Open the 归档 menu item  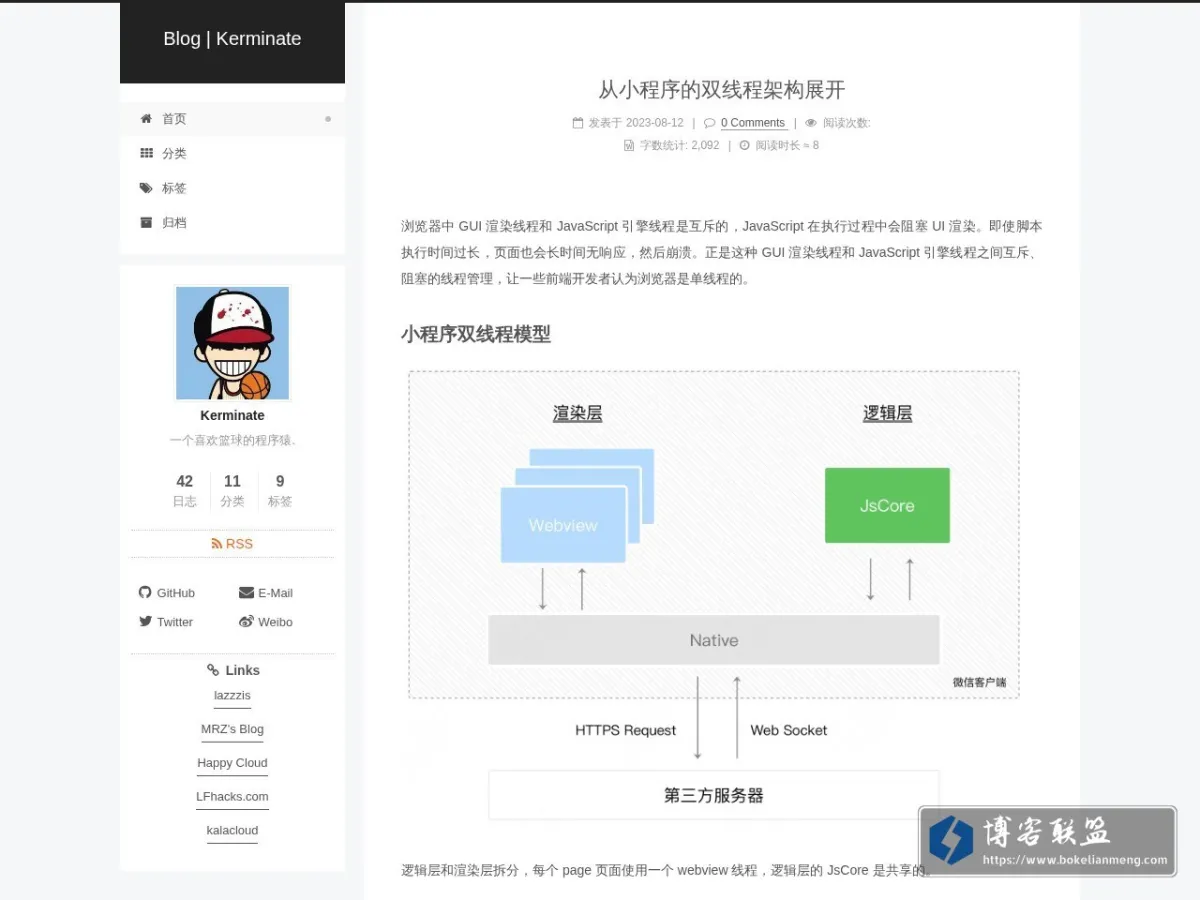coord(232,222)
